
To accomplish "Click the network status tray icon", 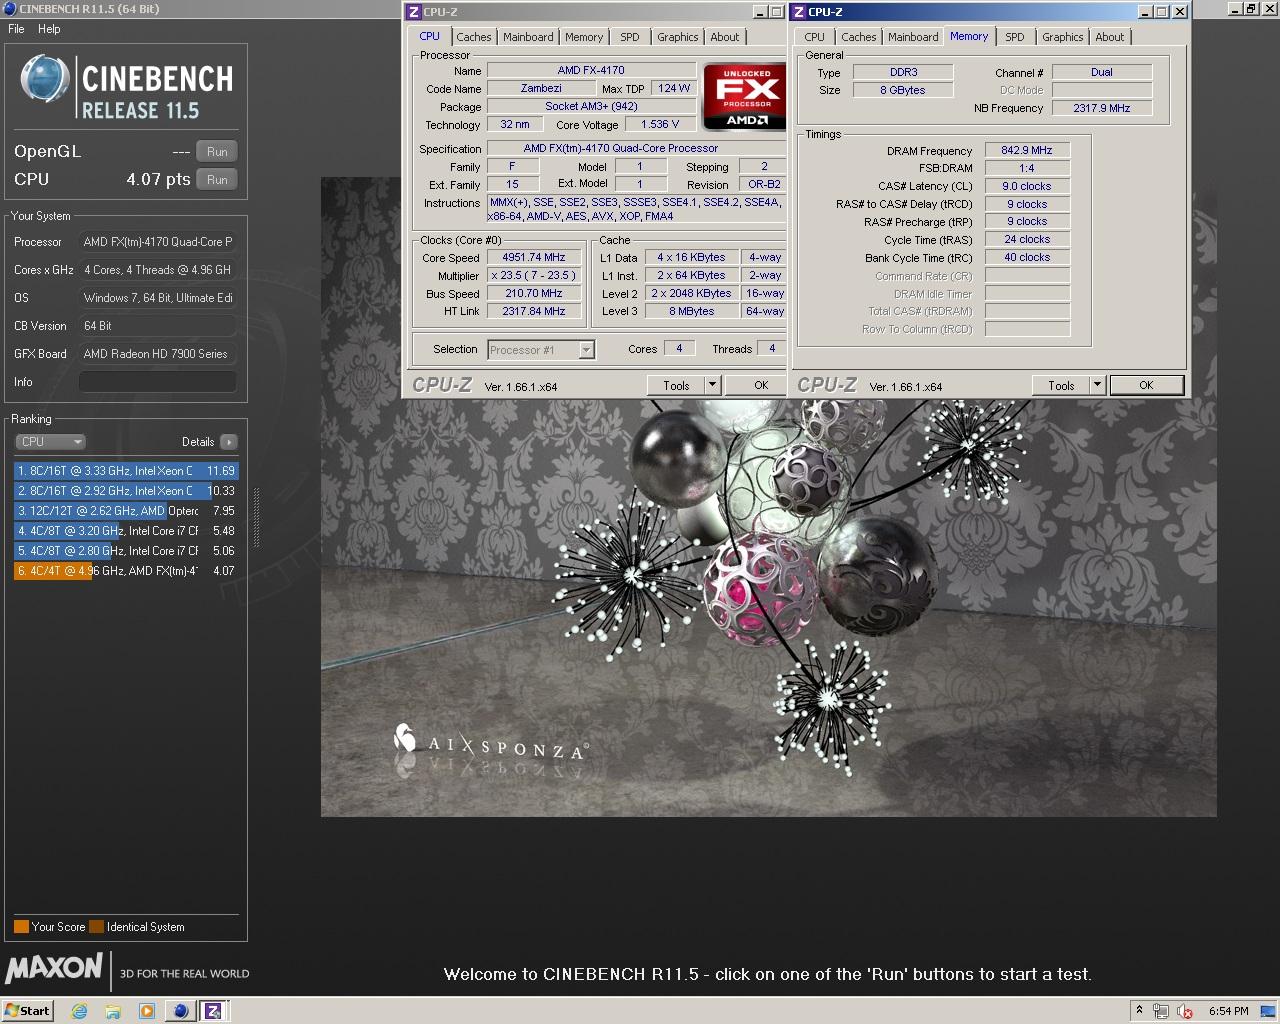I will pos(1161,1011).
